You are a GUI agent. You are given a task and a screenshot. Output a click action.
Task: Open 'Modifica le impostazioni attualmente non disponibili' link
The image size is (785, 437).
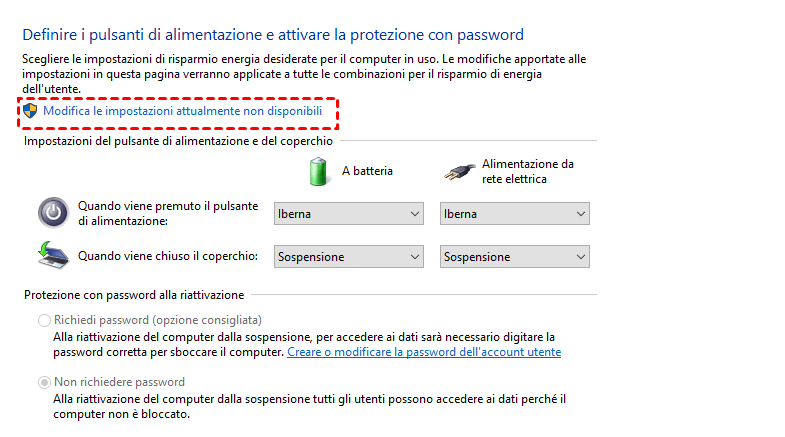(x=182, y=111)
